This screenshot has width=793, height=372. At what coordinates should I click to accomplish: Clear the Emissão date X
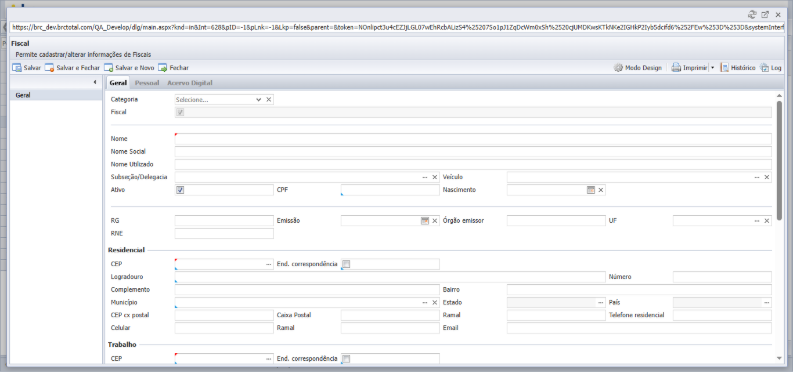tap(434, 221)
